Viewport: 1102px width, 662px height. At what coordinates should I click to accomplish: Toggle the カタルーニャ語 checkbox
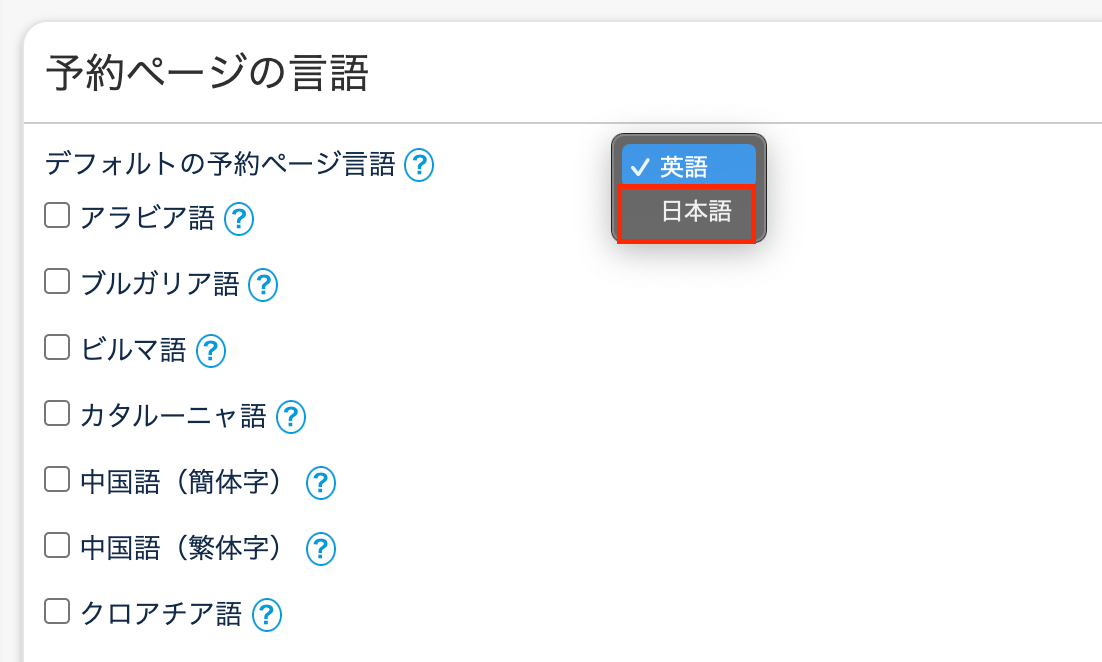tap(57, 414)
